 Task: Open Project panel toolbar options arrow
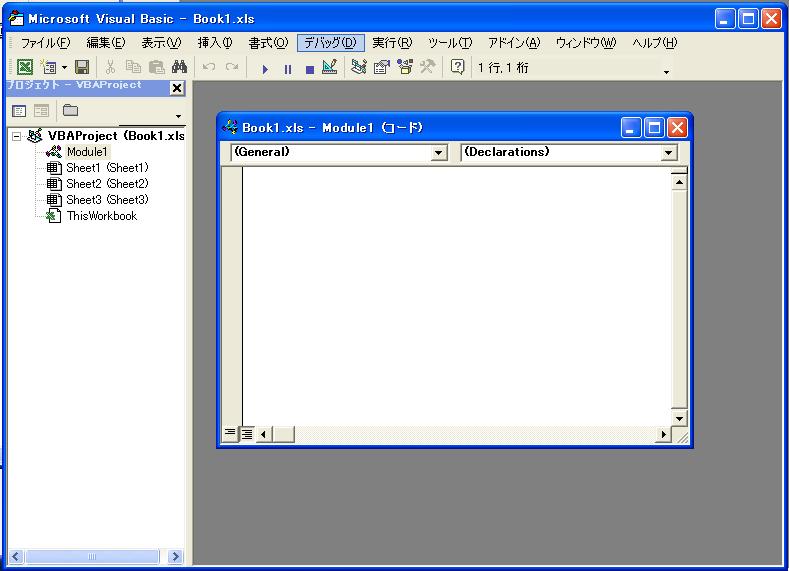[x=178, y=116]
